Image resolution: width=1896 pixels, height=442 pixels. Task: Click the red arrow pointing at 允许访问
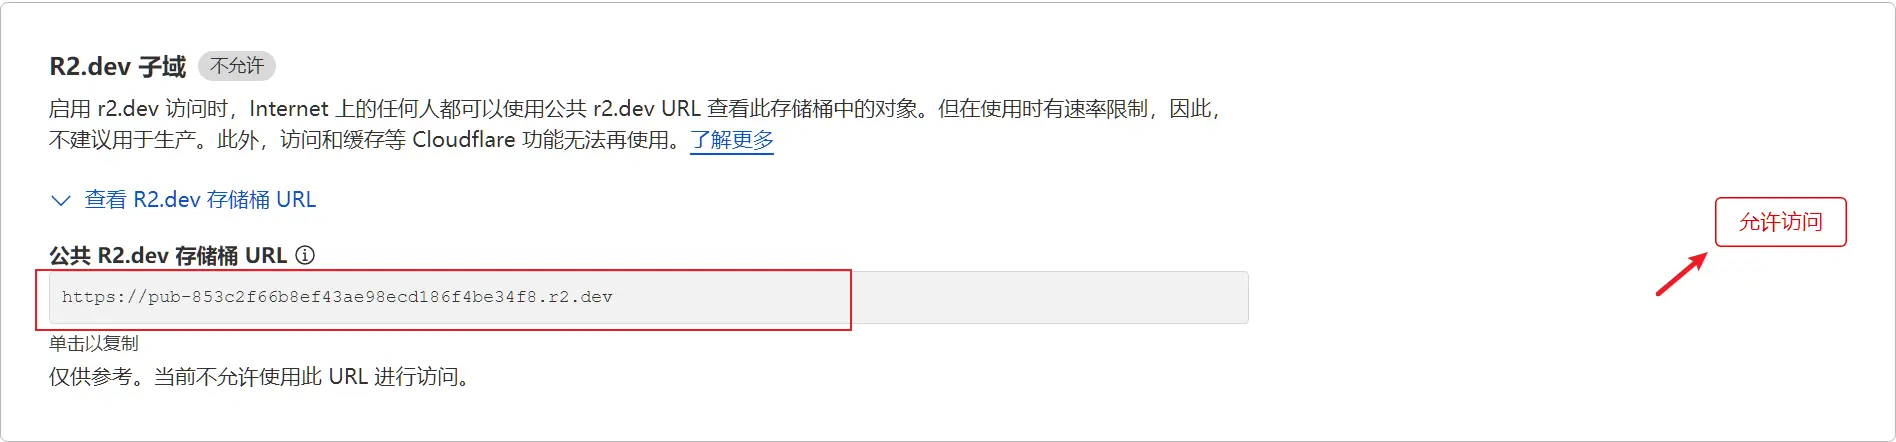click(x=1682, y=274)
